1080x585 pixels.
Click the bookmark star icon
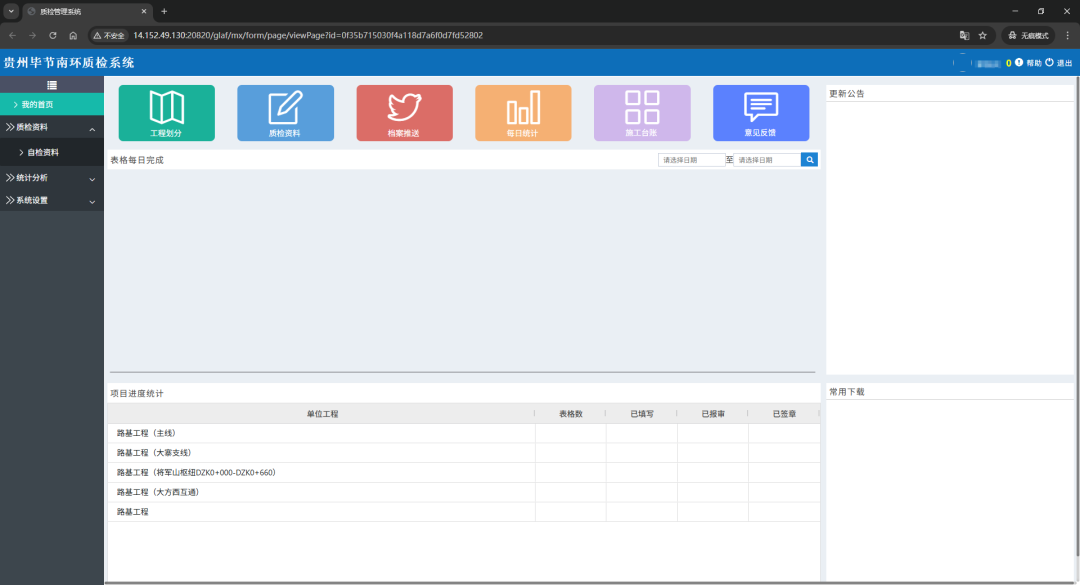point(983,35)
